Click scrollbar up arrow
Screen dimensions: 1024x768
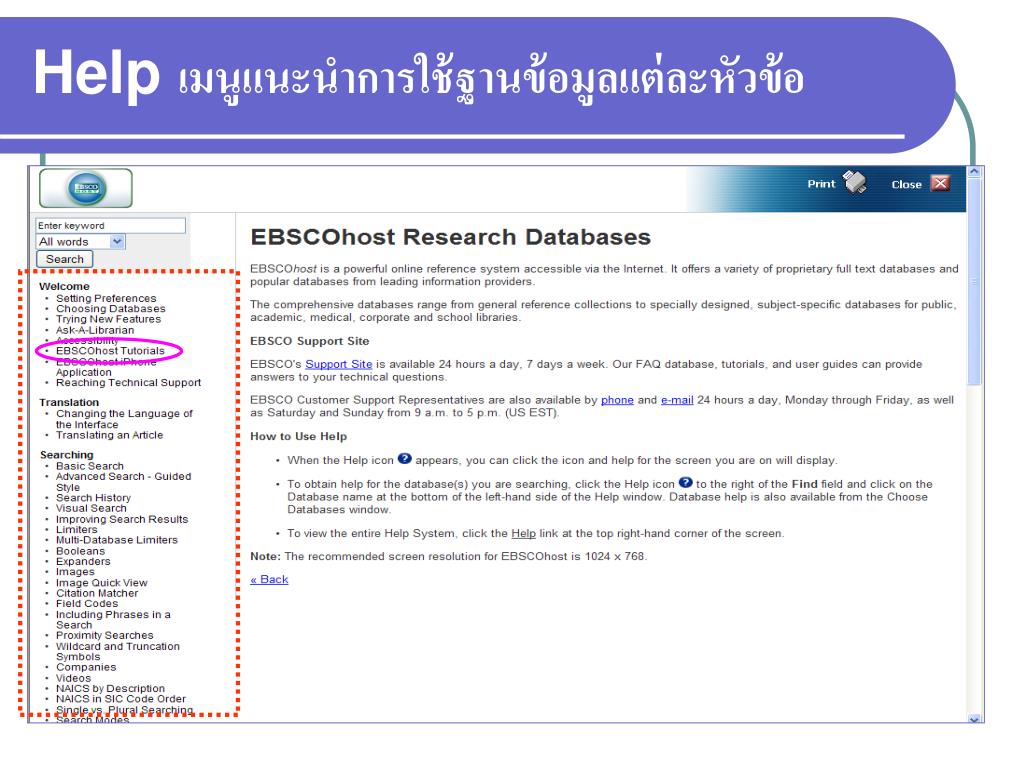974,172
